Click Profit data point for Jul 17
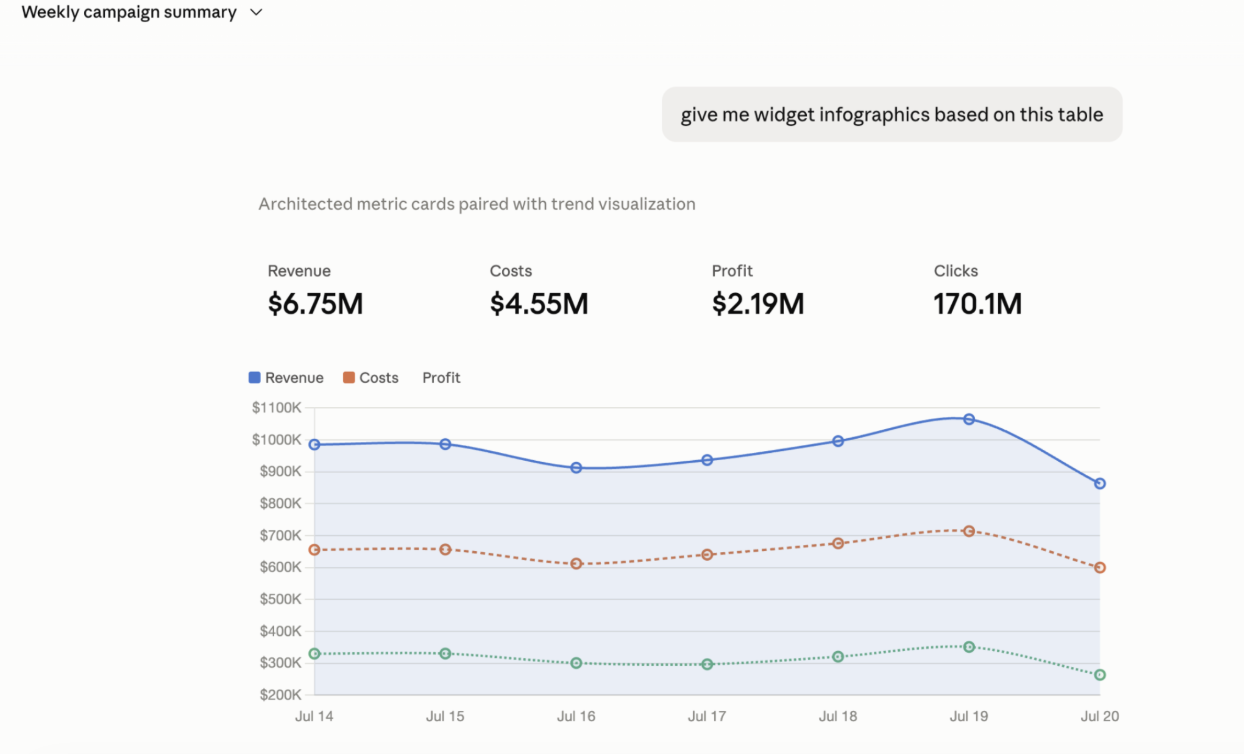This screenshot has height=754, width=1244. (707, 664)
